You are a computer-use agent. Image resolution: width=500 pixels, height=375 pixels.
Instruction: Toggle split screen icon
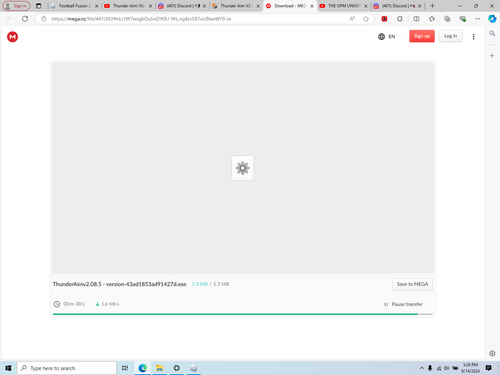(x=416, y=19)
